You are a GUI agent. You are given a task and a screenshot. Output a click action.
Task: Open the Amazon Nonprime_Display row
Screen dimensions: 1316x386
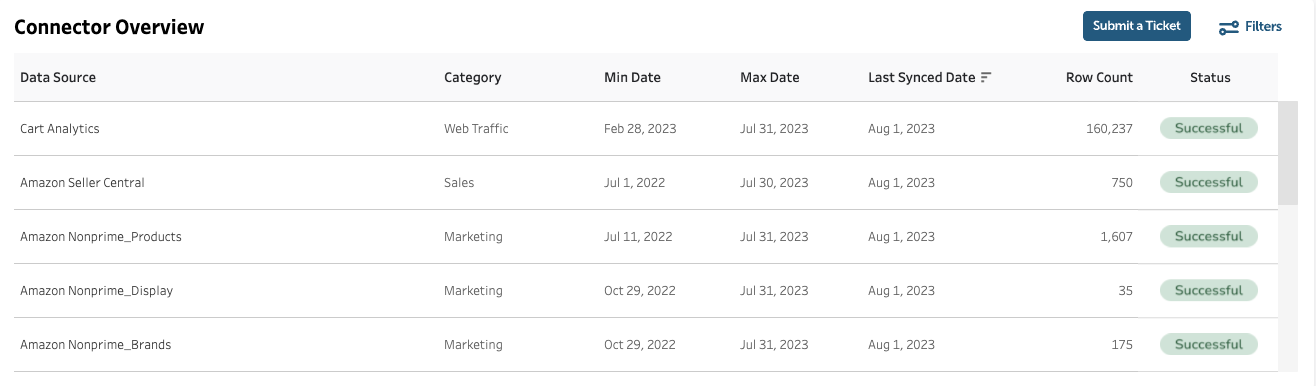tap(646, 291)
